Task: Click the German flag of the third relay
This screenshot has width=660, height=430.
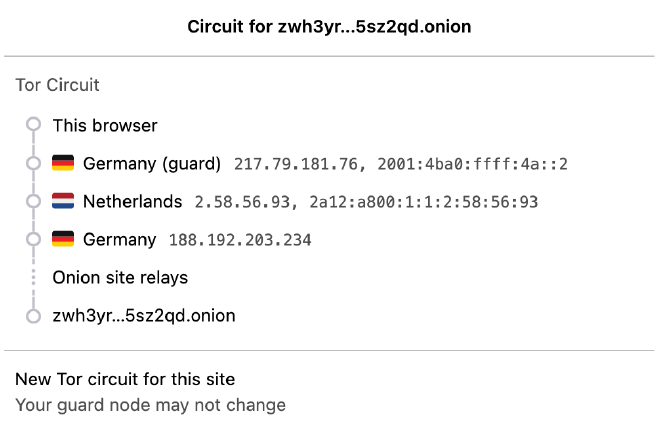Action: pos(64,239)
